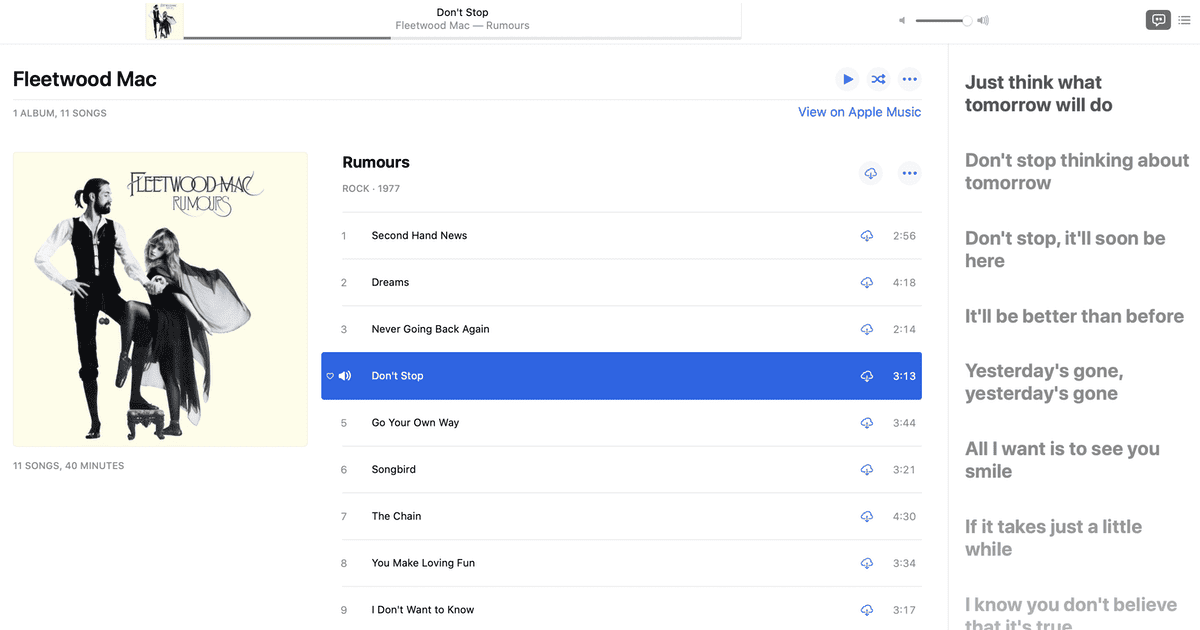Download the Rumours album
1200x630 pixels.
[x=871, y=173]
